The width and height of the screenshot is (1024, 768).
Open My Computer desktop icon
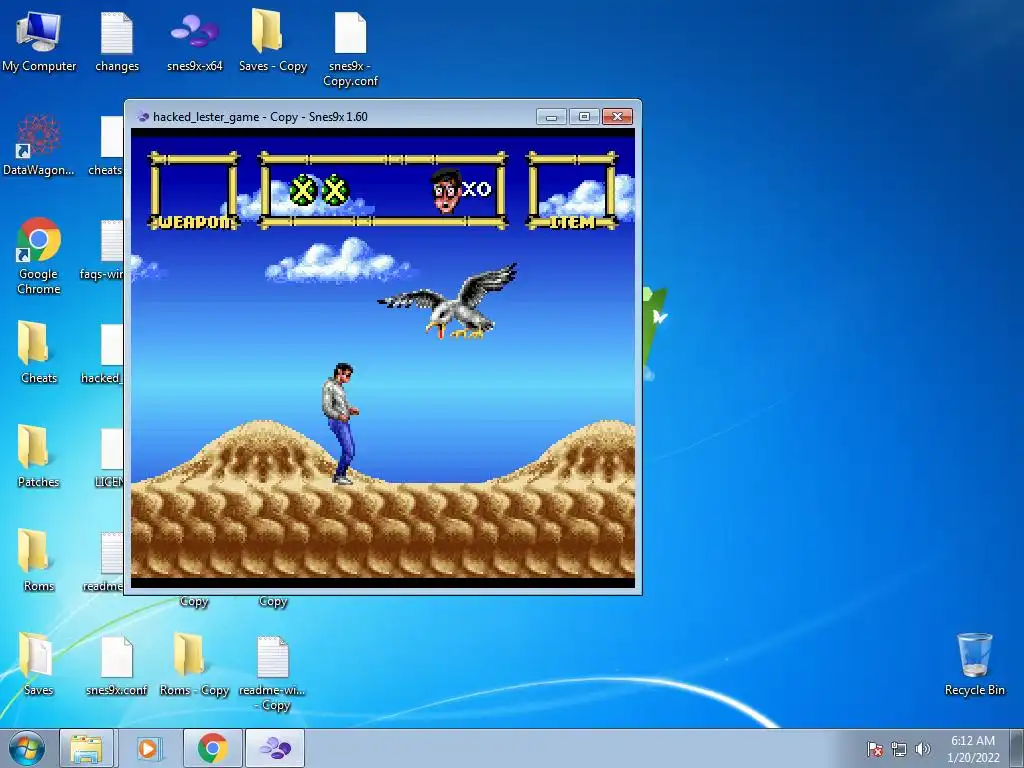click(x=39, y=42)
